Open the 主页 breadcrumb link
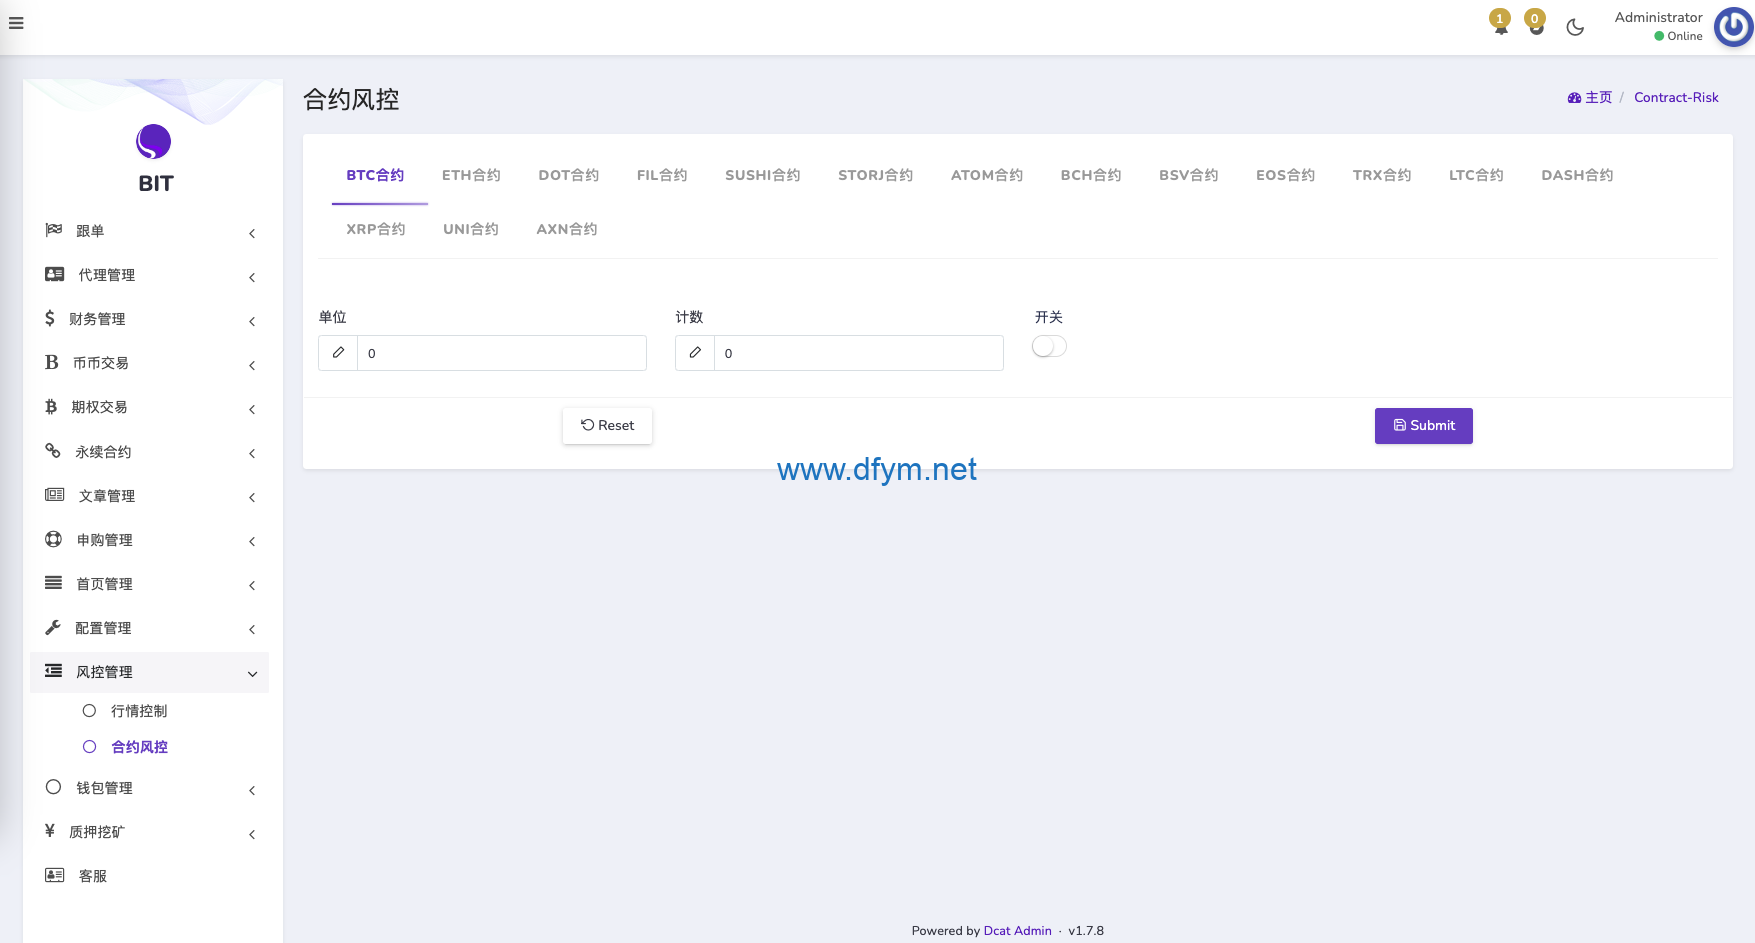This screenshot has width=1755, height=943. [x=1599, y=97]
